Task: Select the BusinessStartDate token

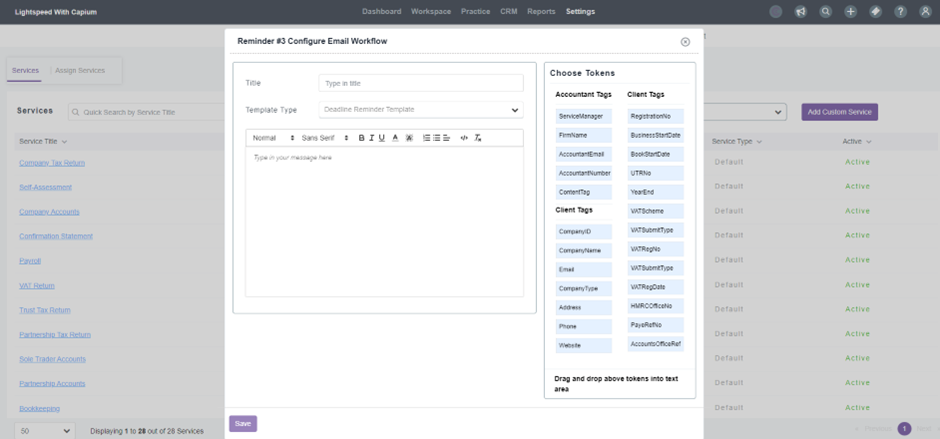Action: point(656,136)
